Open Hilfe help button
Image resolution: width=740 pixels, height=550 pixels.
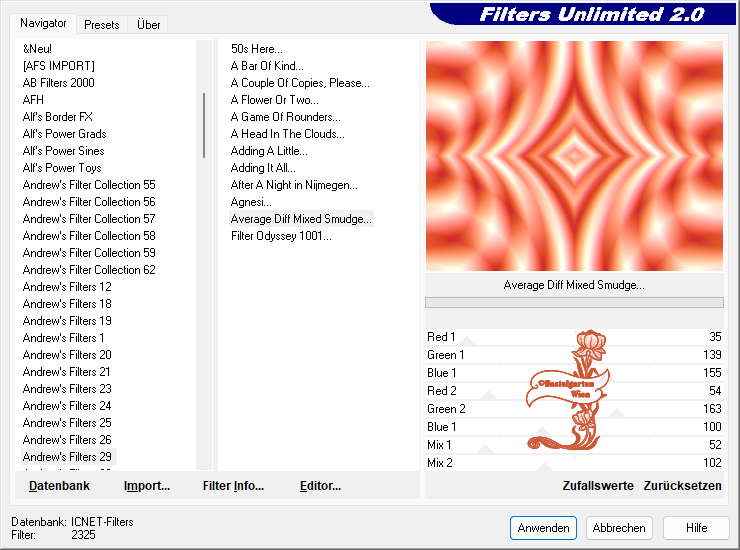[x=696, y=528]
